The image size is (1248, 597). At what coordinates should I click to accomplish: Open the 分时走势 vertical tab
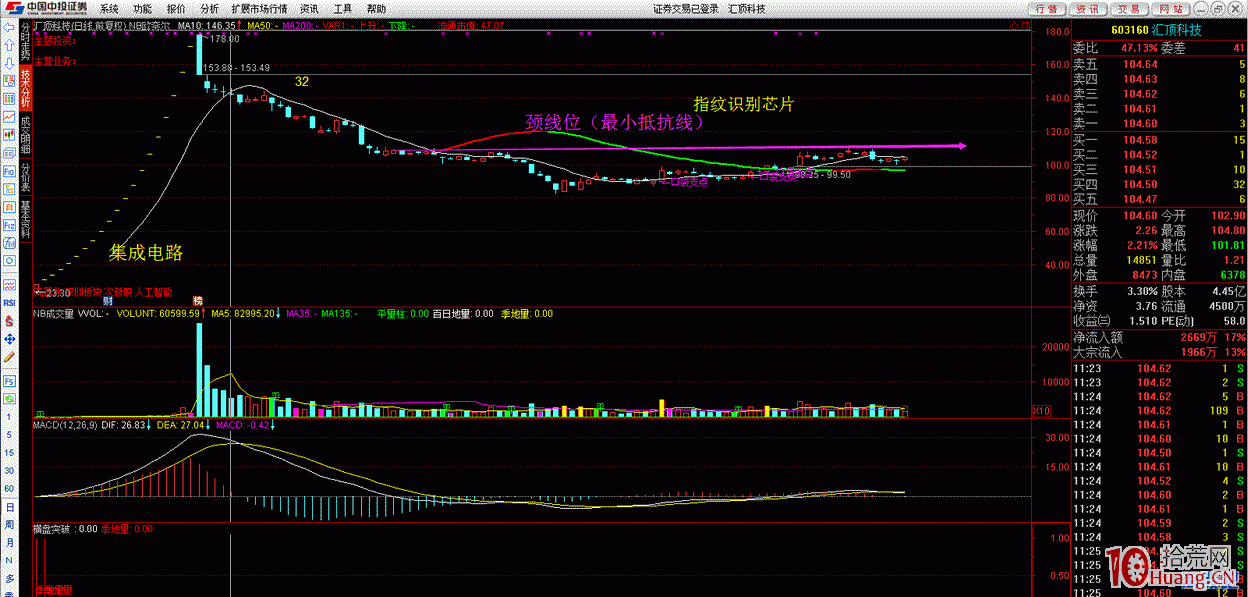(25, 40)
